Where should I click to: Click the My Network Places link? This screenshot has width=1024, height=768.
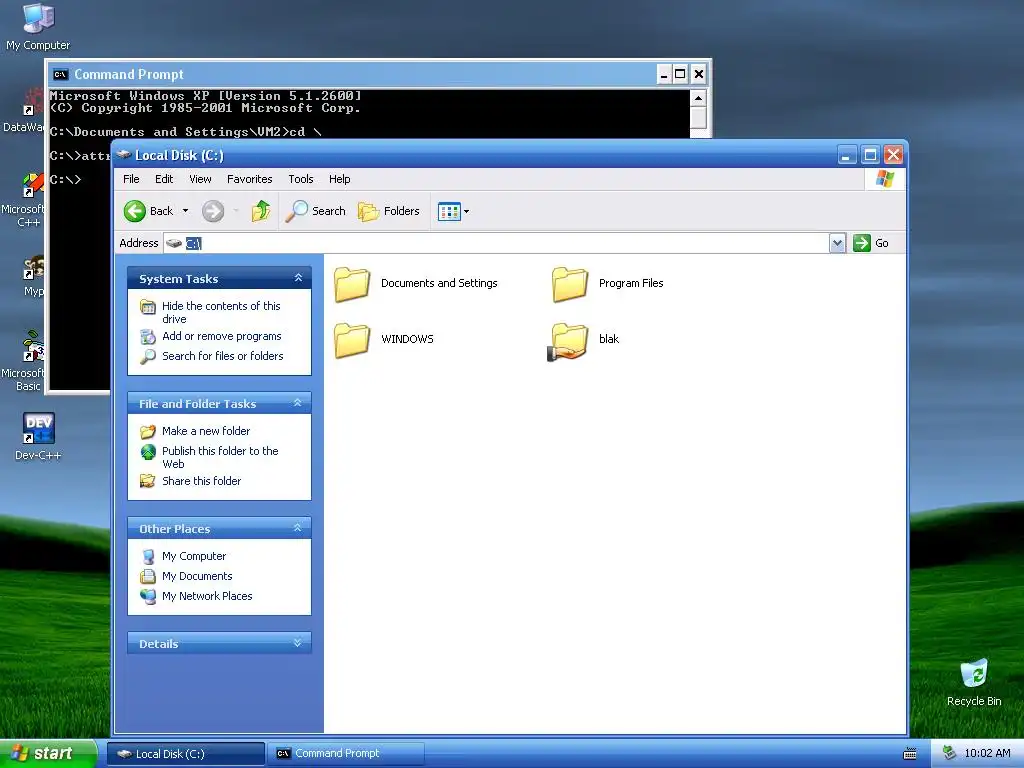point(207,596)
